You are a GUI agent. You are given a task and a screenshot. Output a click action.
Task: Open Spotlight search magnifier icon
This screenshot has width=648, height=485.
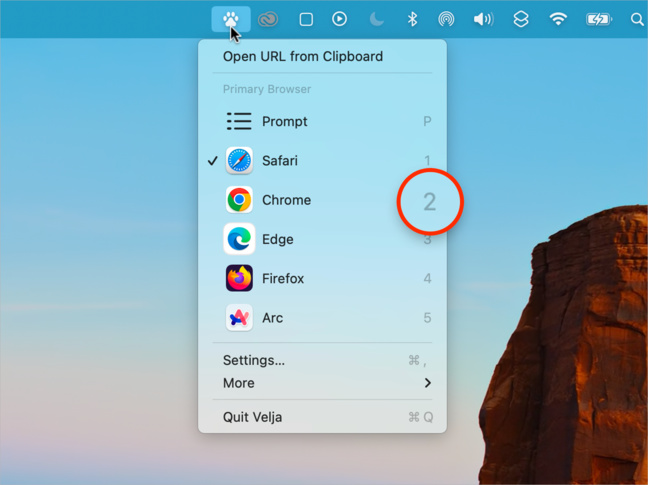(637, 19)
